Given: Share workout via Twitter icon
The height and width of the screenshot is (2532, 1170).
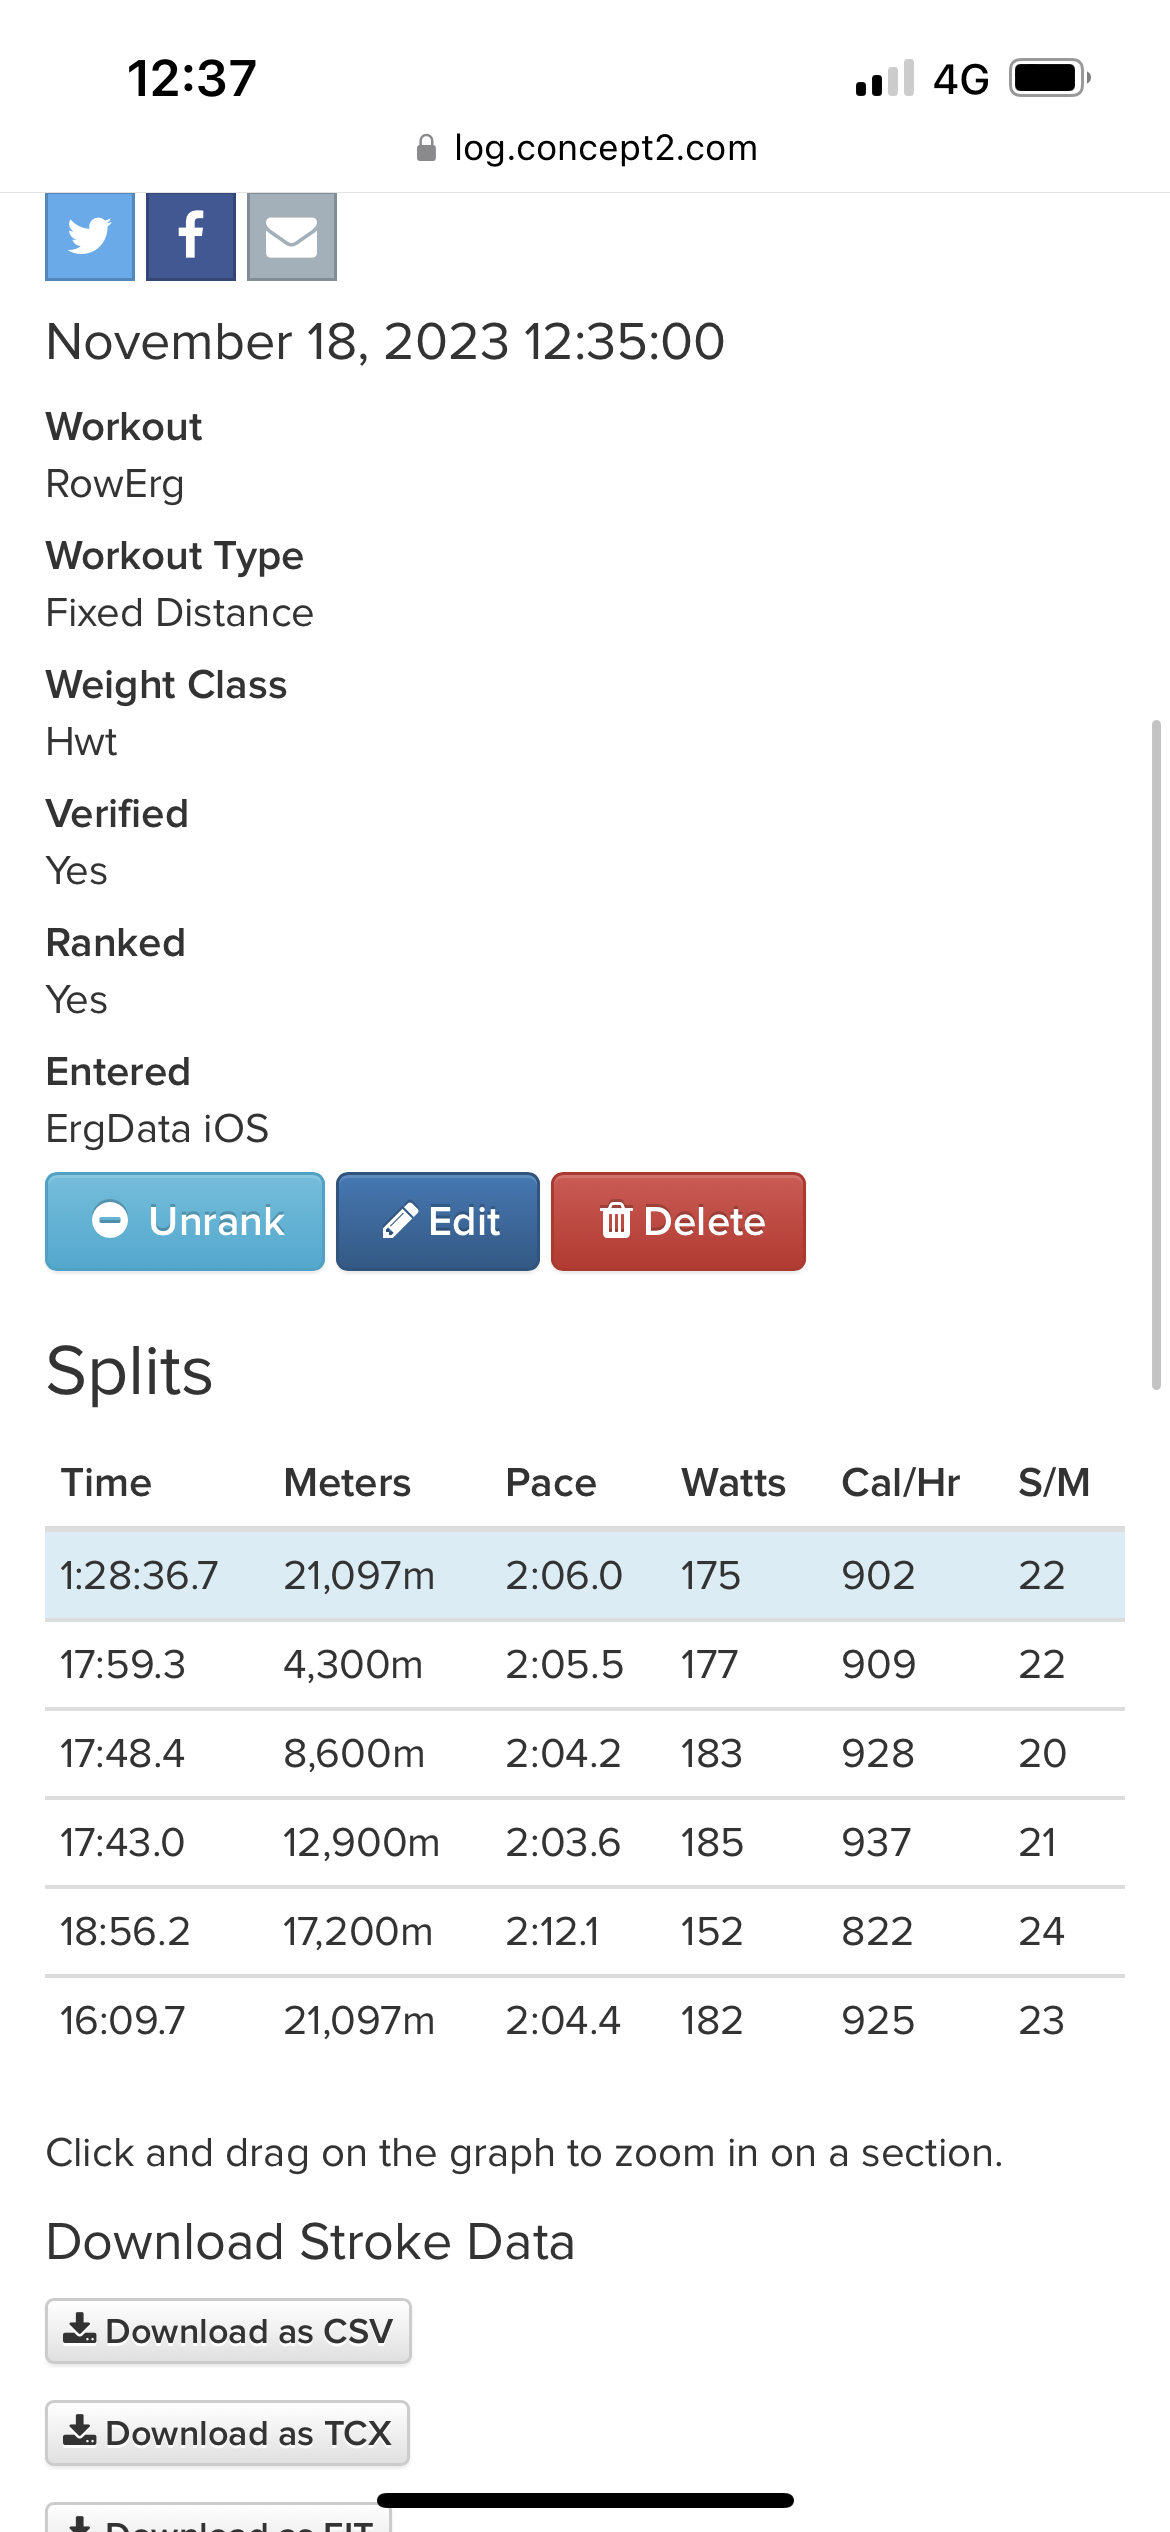Looking at the screenshot, I should 90,237.
